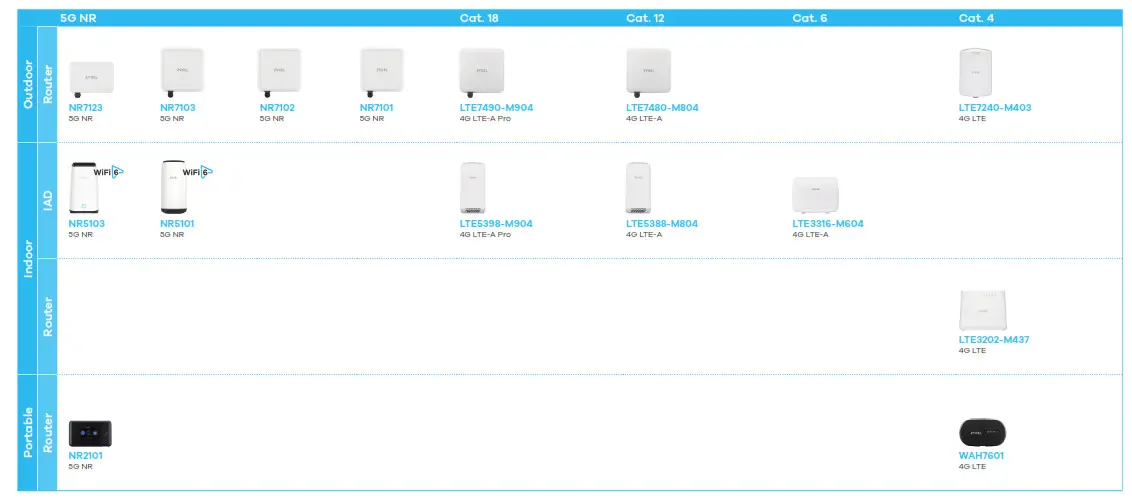Select the Cat. 4 column header

[976, 18]
